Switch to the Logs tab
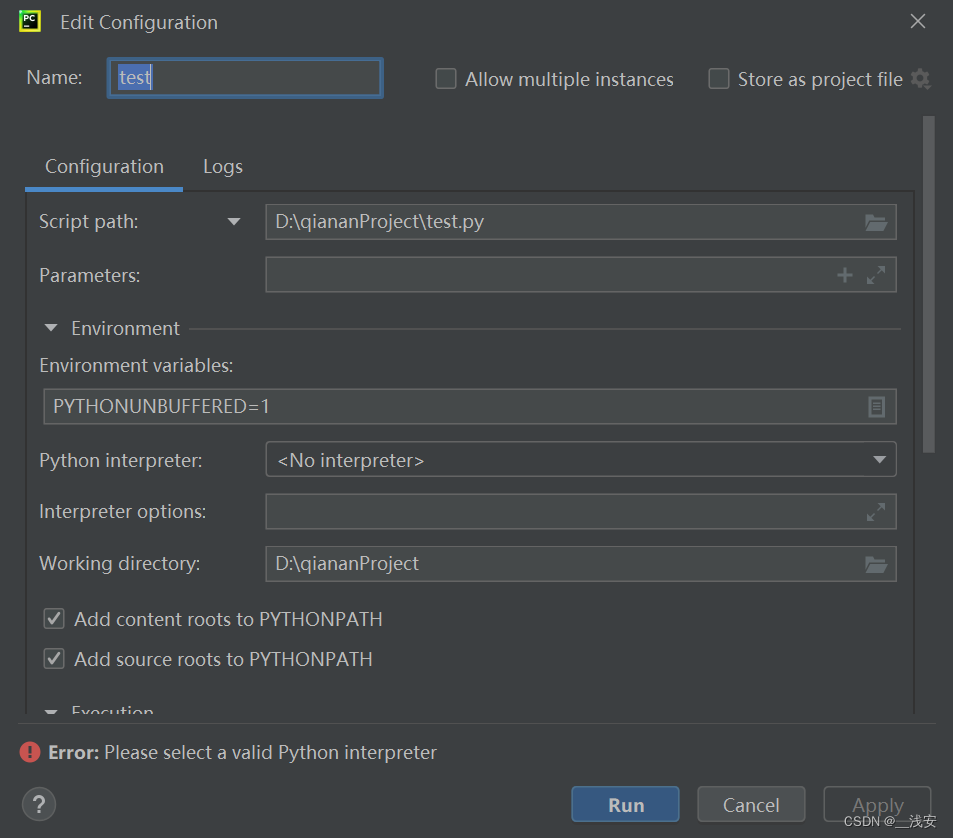This screenshot has width=953, height=838. pos(223,167)
